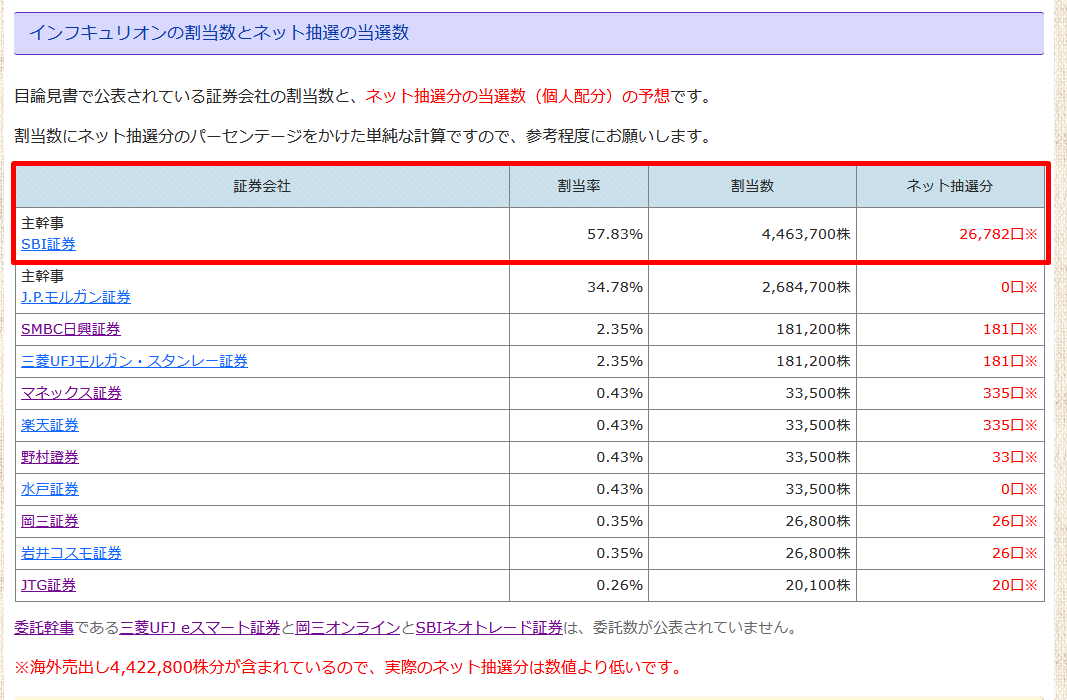Click the 割当数 column header
The width and height of the screenshot is (1067, 700).
click(751, 185)
